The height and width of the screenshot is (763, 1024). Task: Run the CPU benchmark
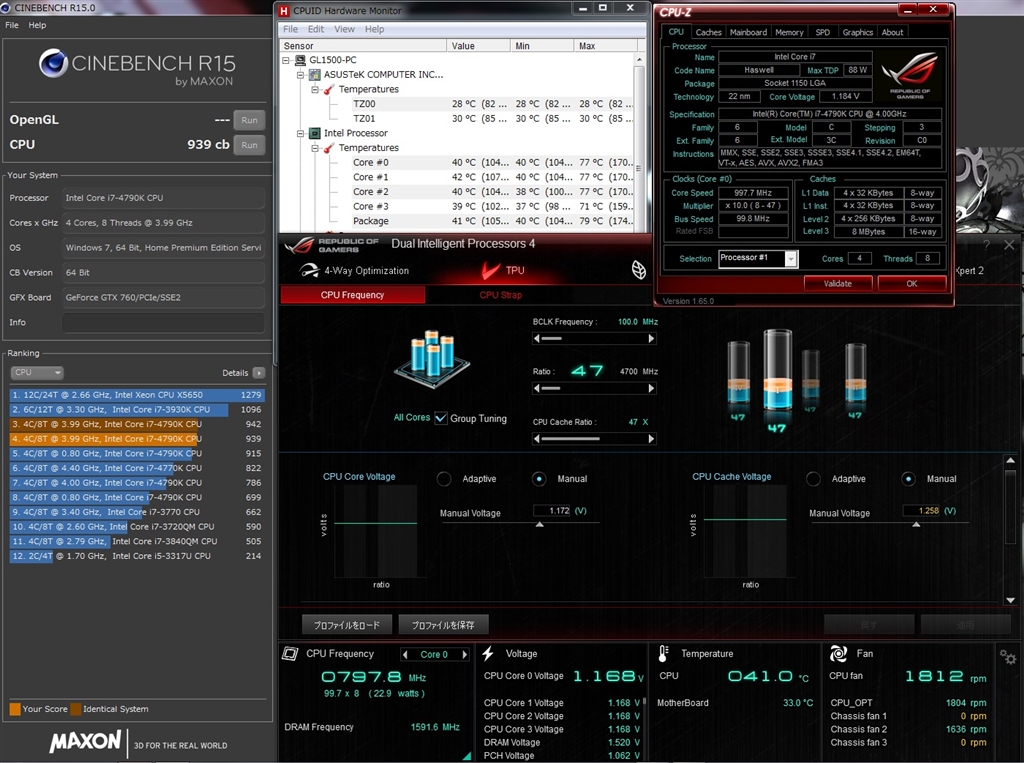(249, 145)
